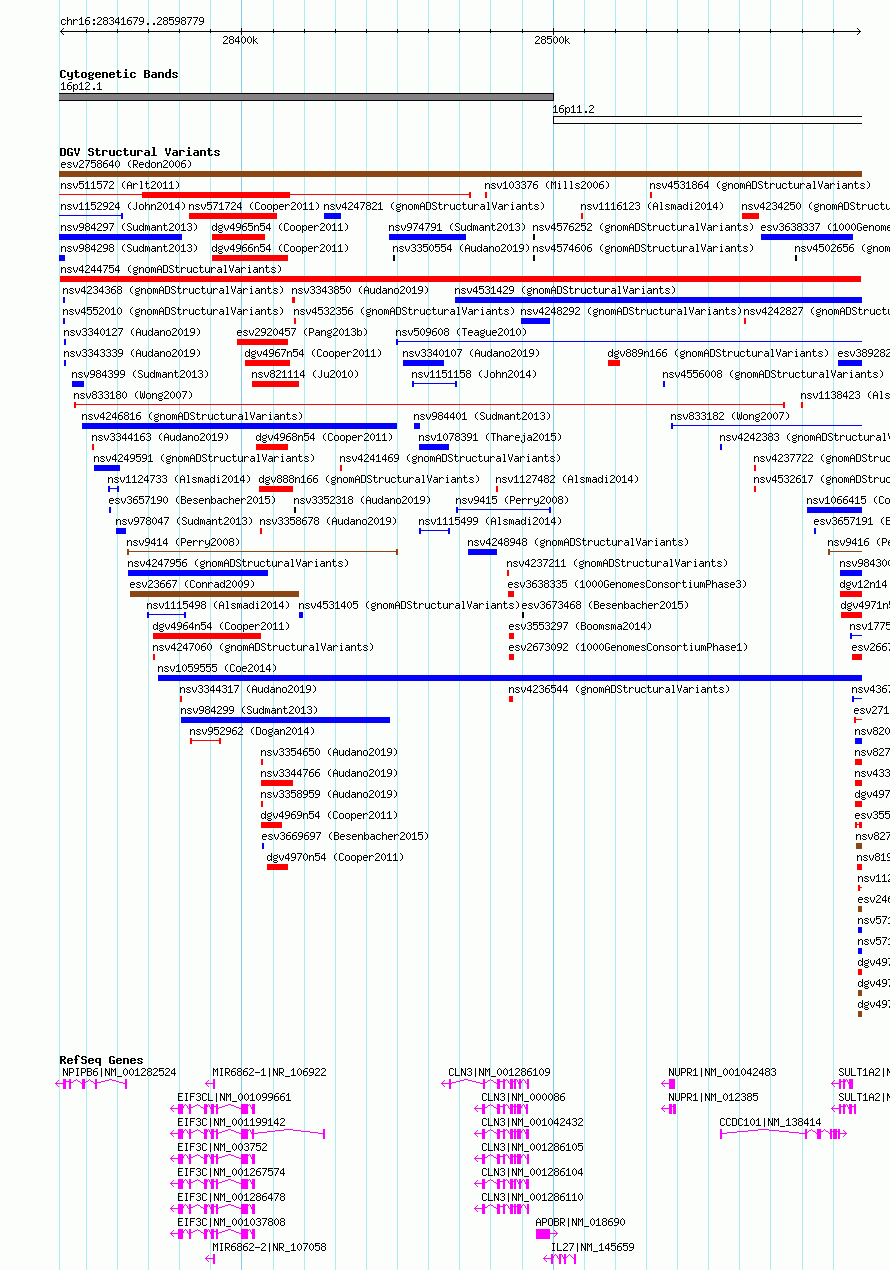
Task: Click the RefSeq Genes track title
Action: click(x=101, y=1060)
